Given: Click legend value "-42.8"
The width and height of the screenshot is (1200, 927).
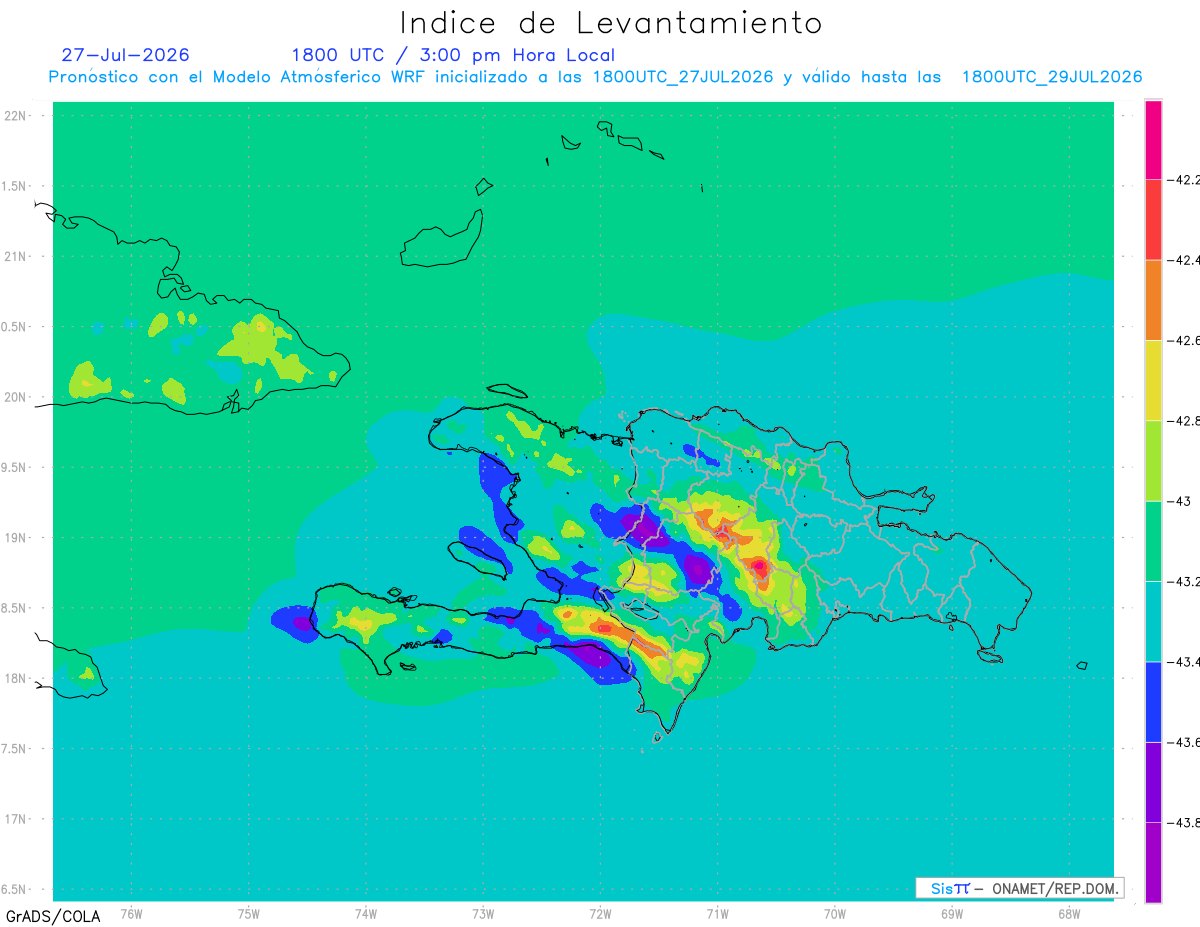Looking at the screenshot, I should [x=1183, y=421].
